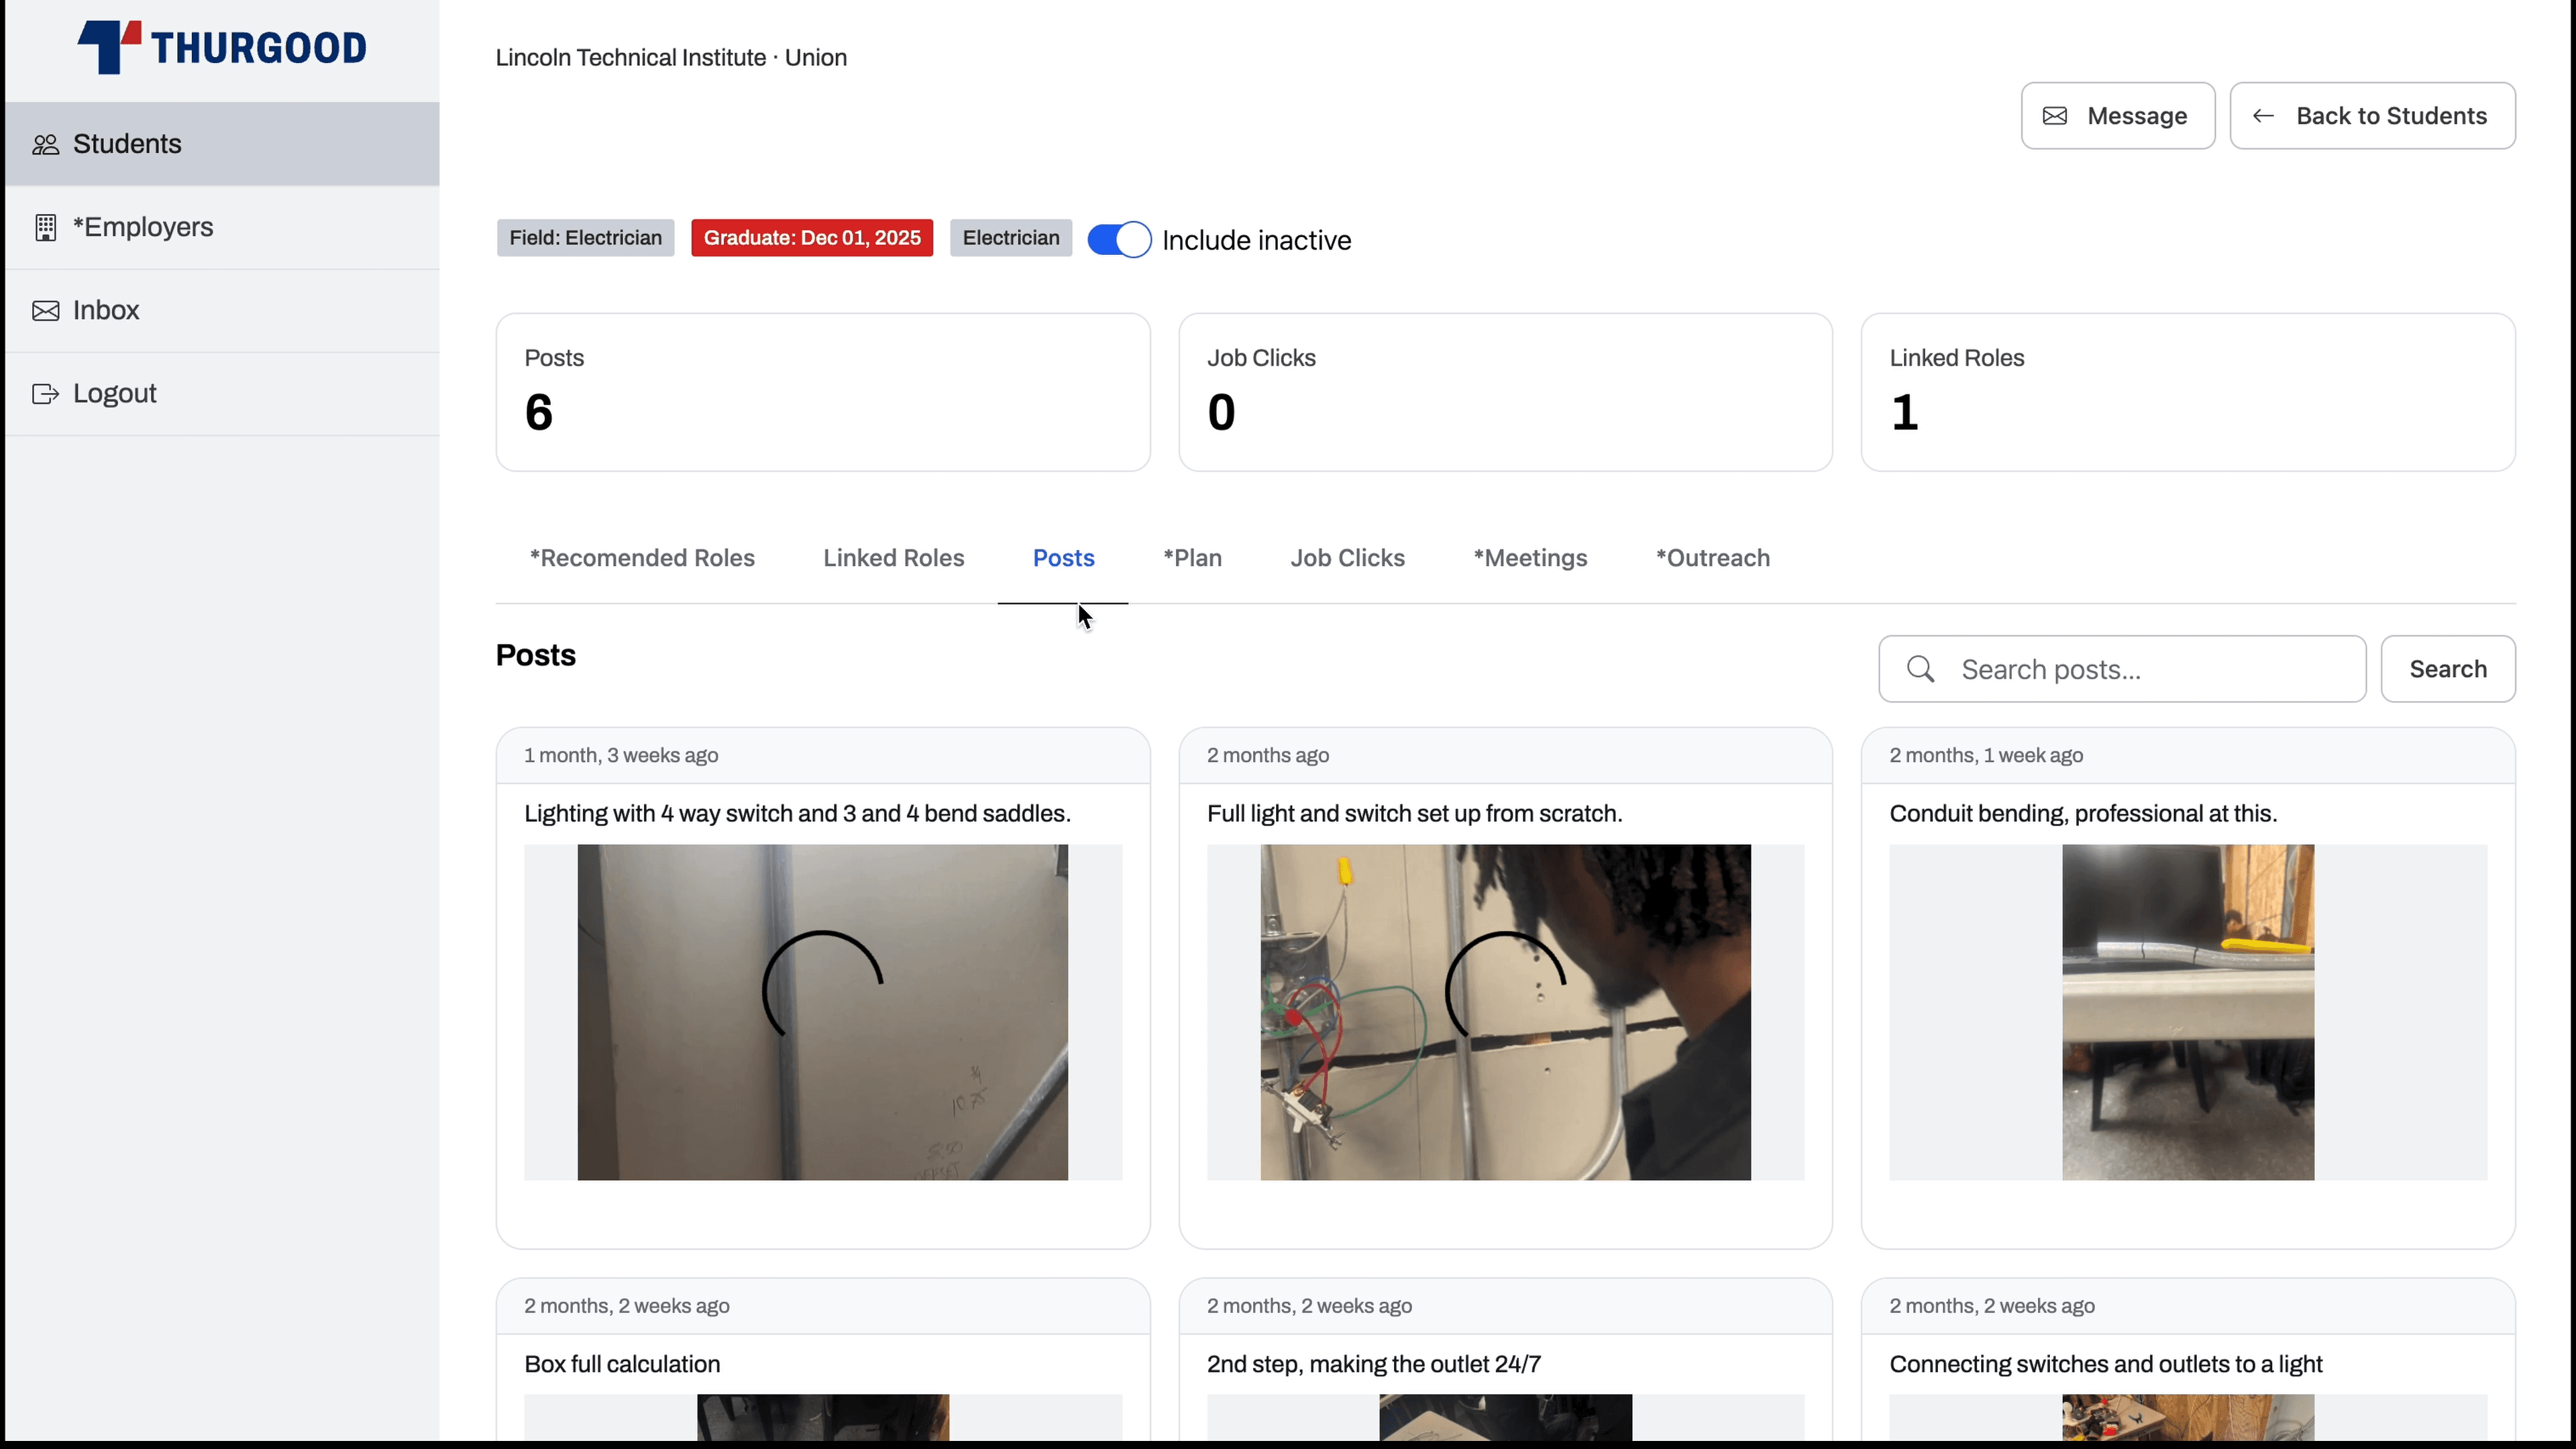Click the Logout icon
This screenshot has height=1449, width=2576.
tap(46, 393)
